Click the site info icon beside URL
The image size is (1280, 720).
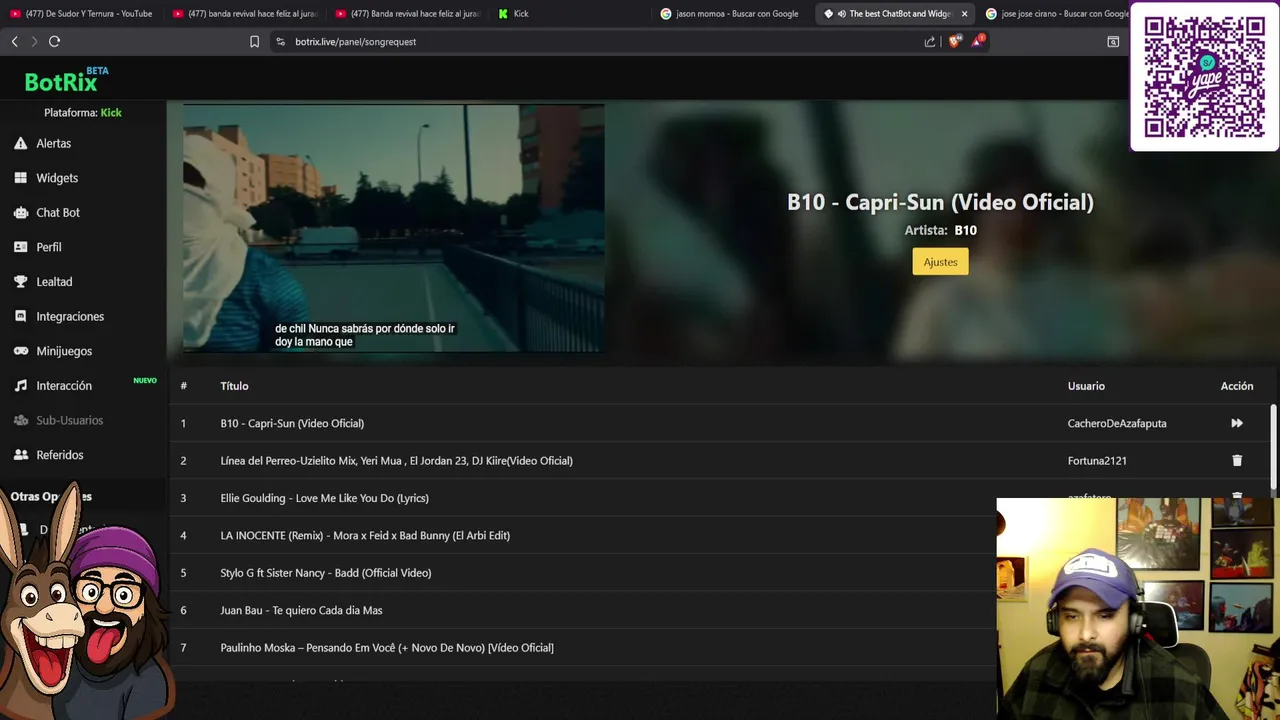pos(280,41)
